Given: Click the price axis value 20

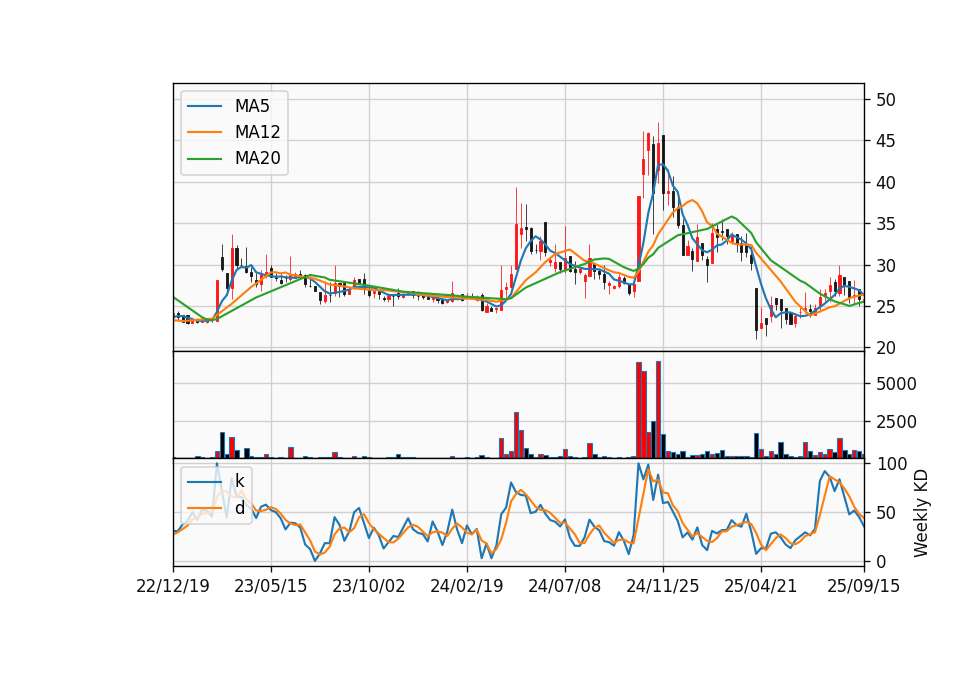Looking at the screenshot, I should click(x=885, y=348).
